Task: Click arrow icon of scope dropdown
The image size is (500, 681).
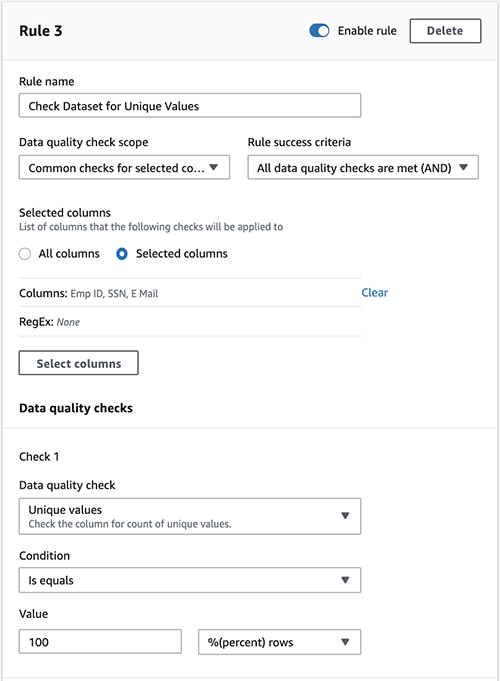Action: pos(213,167)
